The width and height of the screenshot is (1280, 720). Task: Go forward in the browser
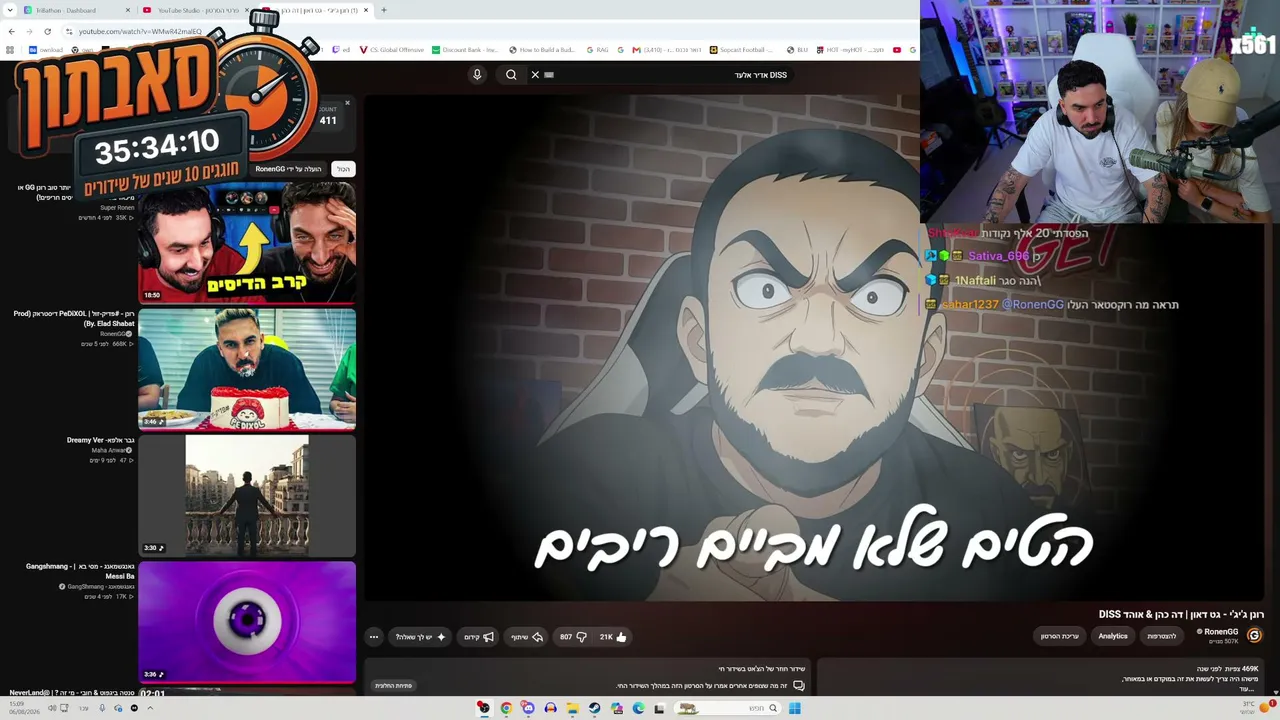[29, 31]
